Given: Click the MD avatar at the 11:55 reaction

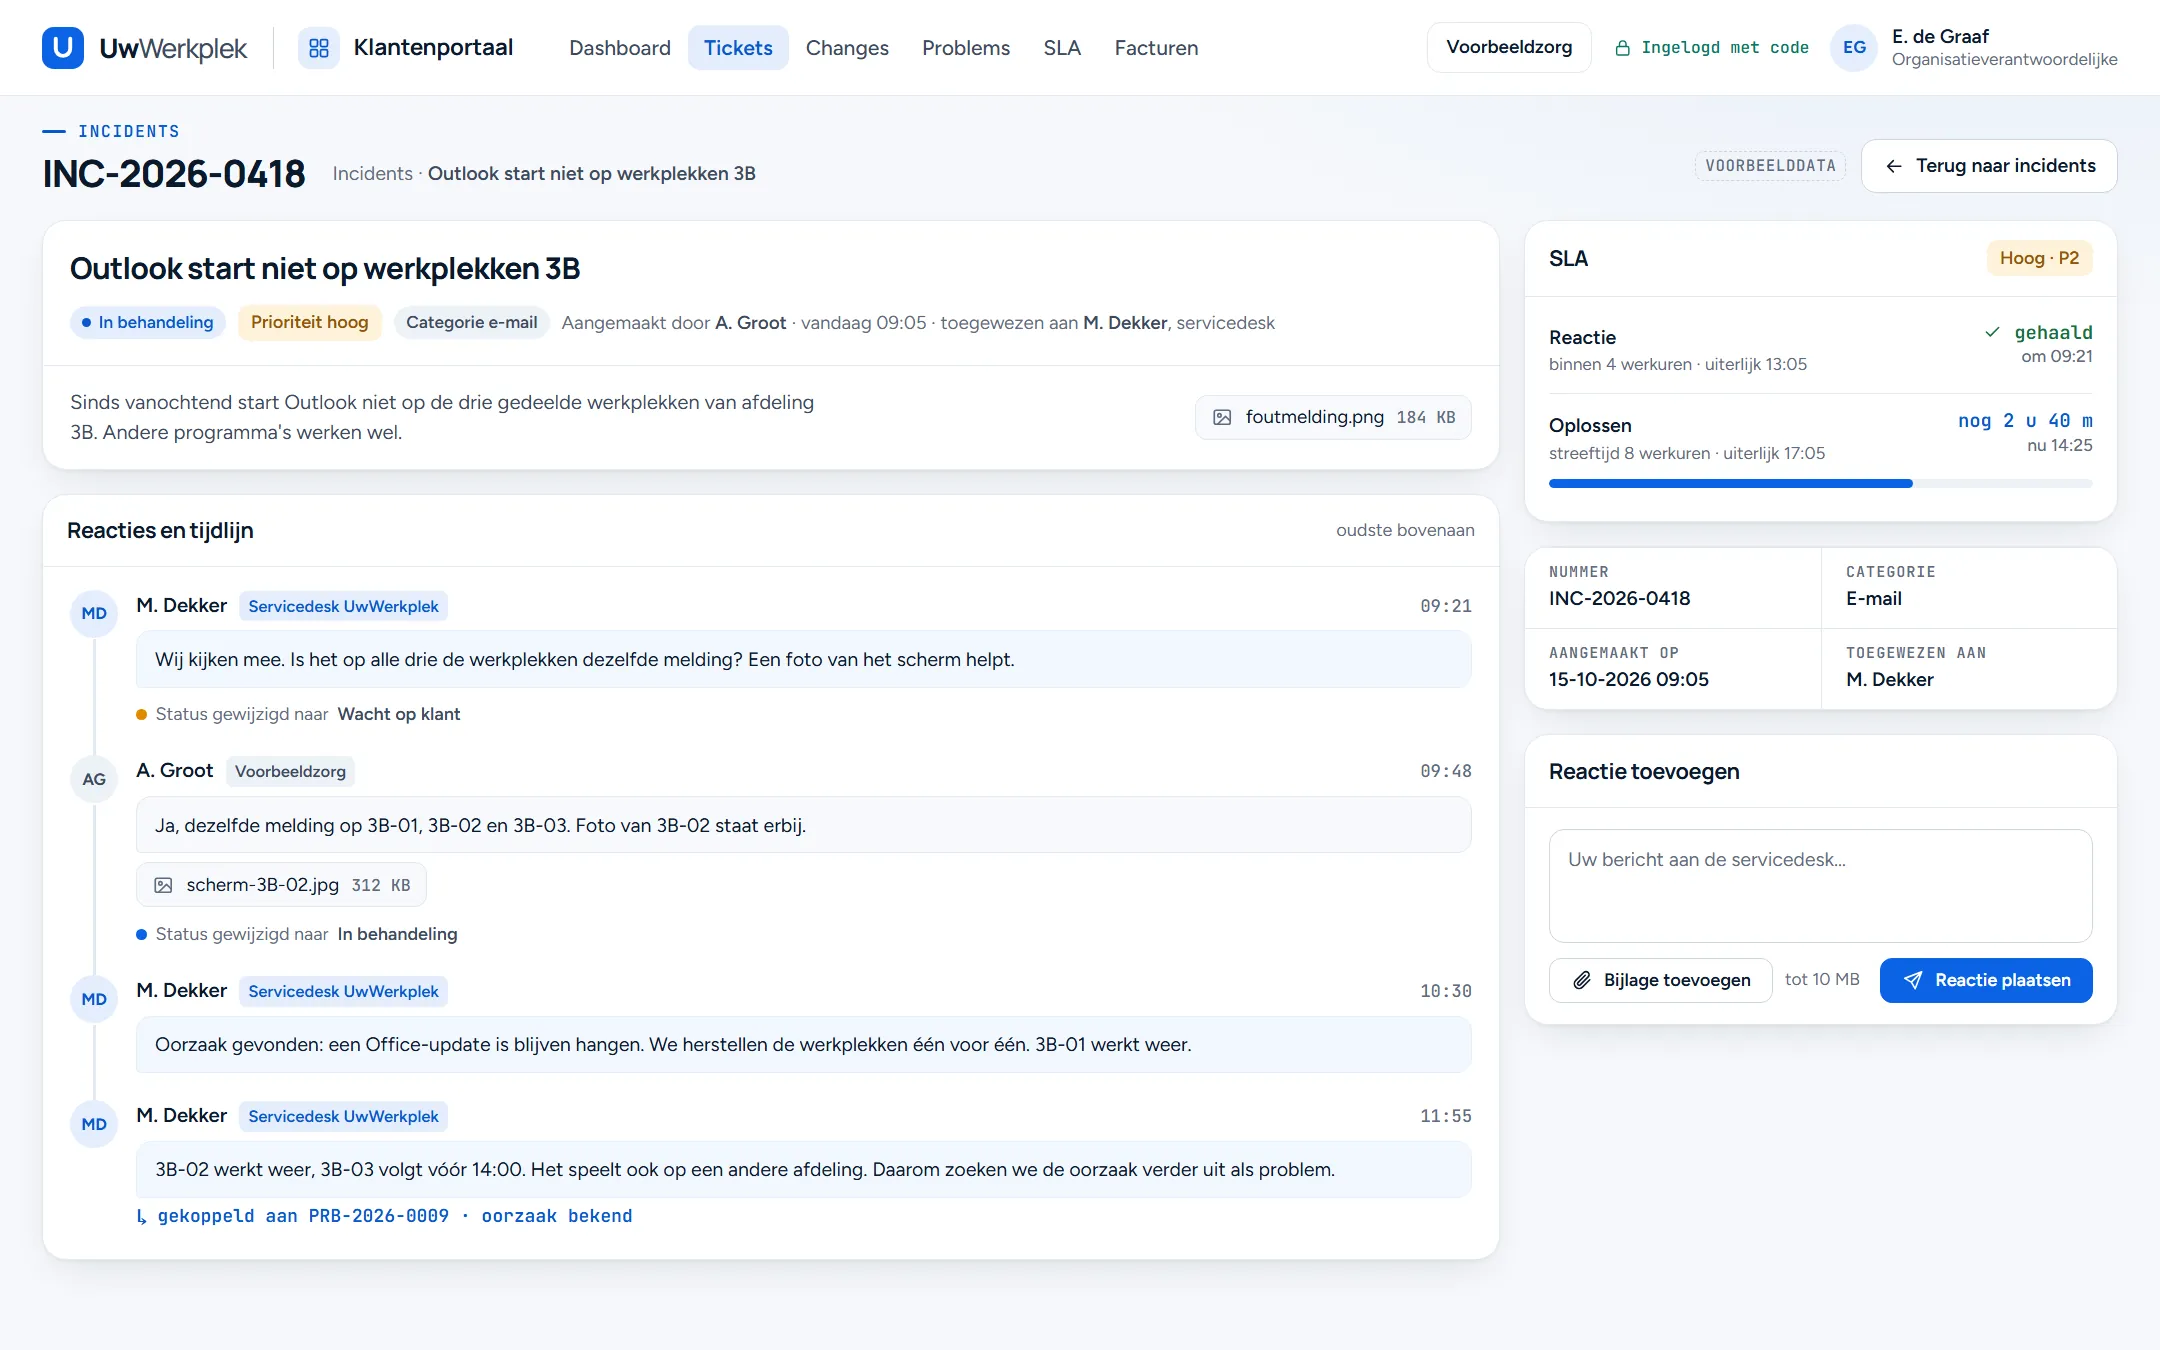Looking at the screenshot, I should pos(94,1124).
